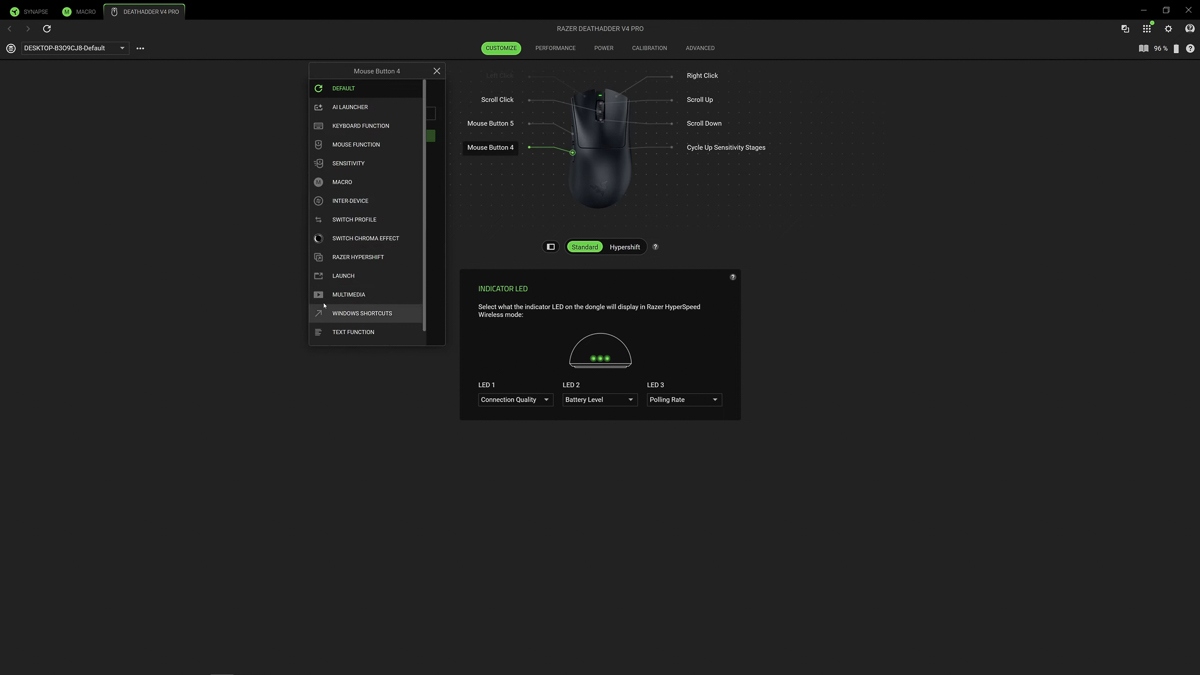This screenshot has width=1200, height=675.
Task: Open the LED 1 Connection Quality dropdown
Action: tap(515, 400)
